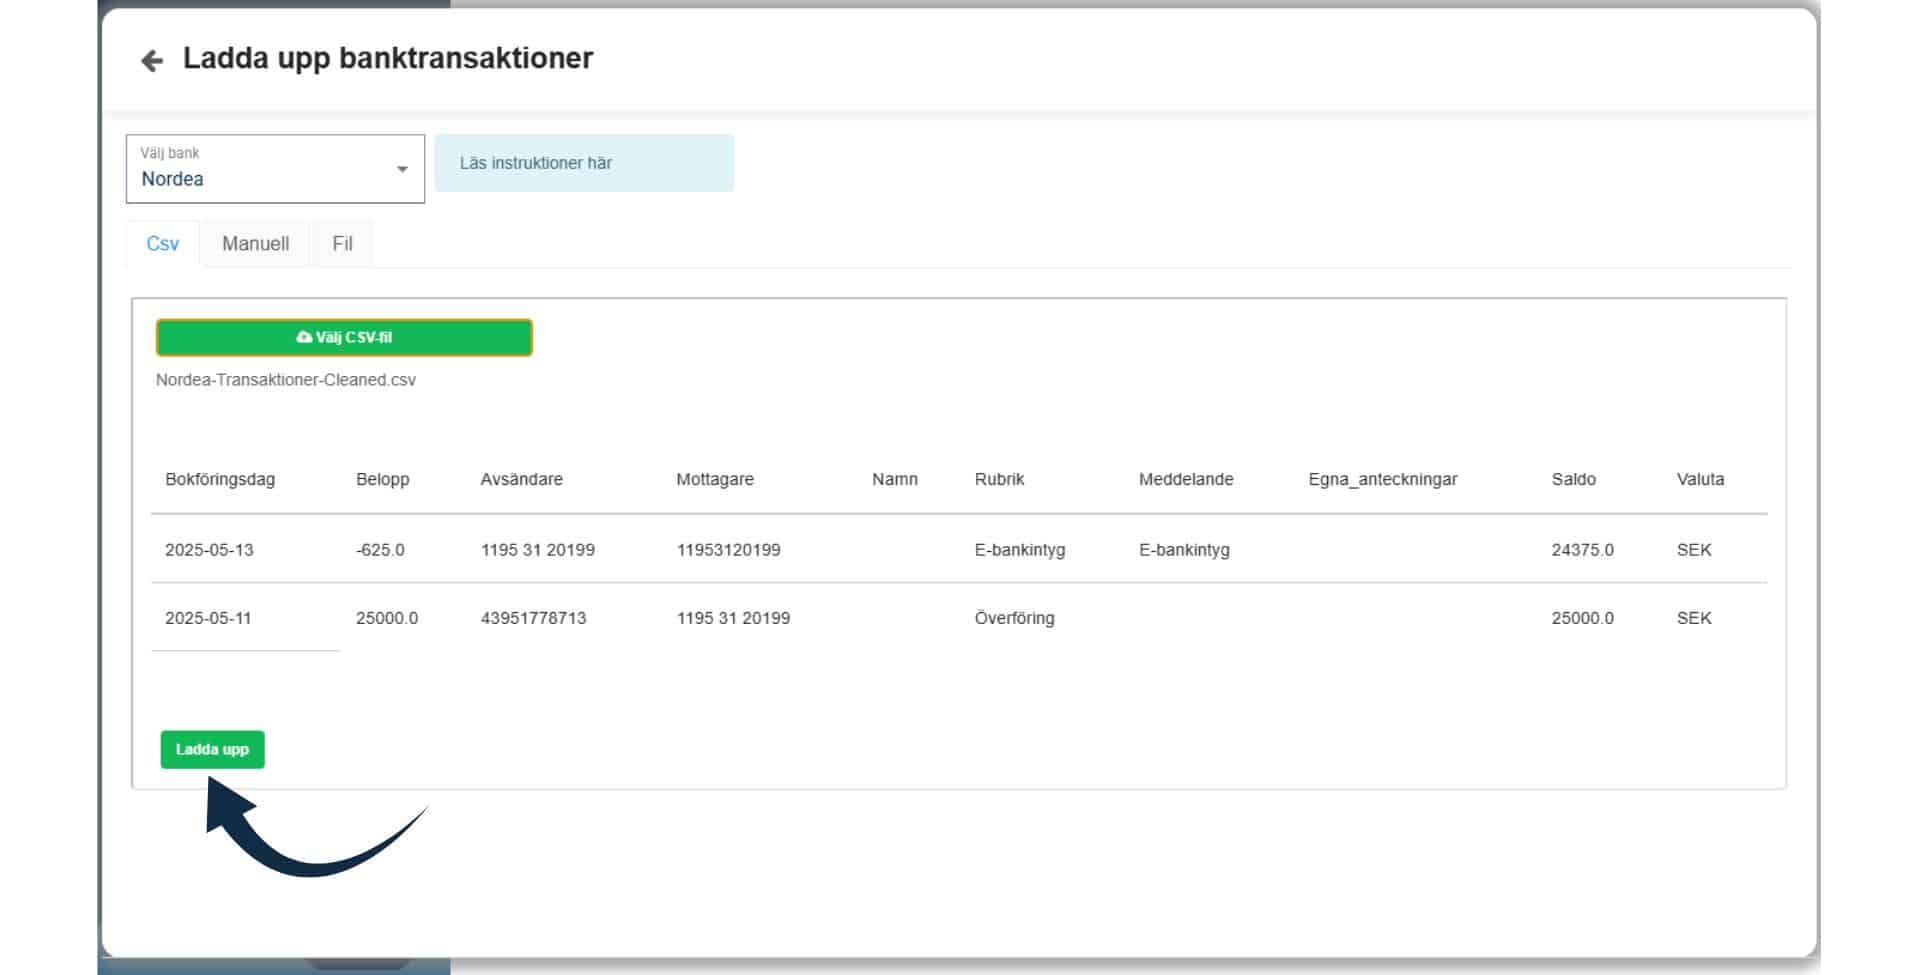Select the balance 25000.0 in Saldo column
The height and width of the screenshot is (975, 1920).
1583,618
